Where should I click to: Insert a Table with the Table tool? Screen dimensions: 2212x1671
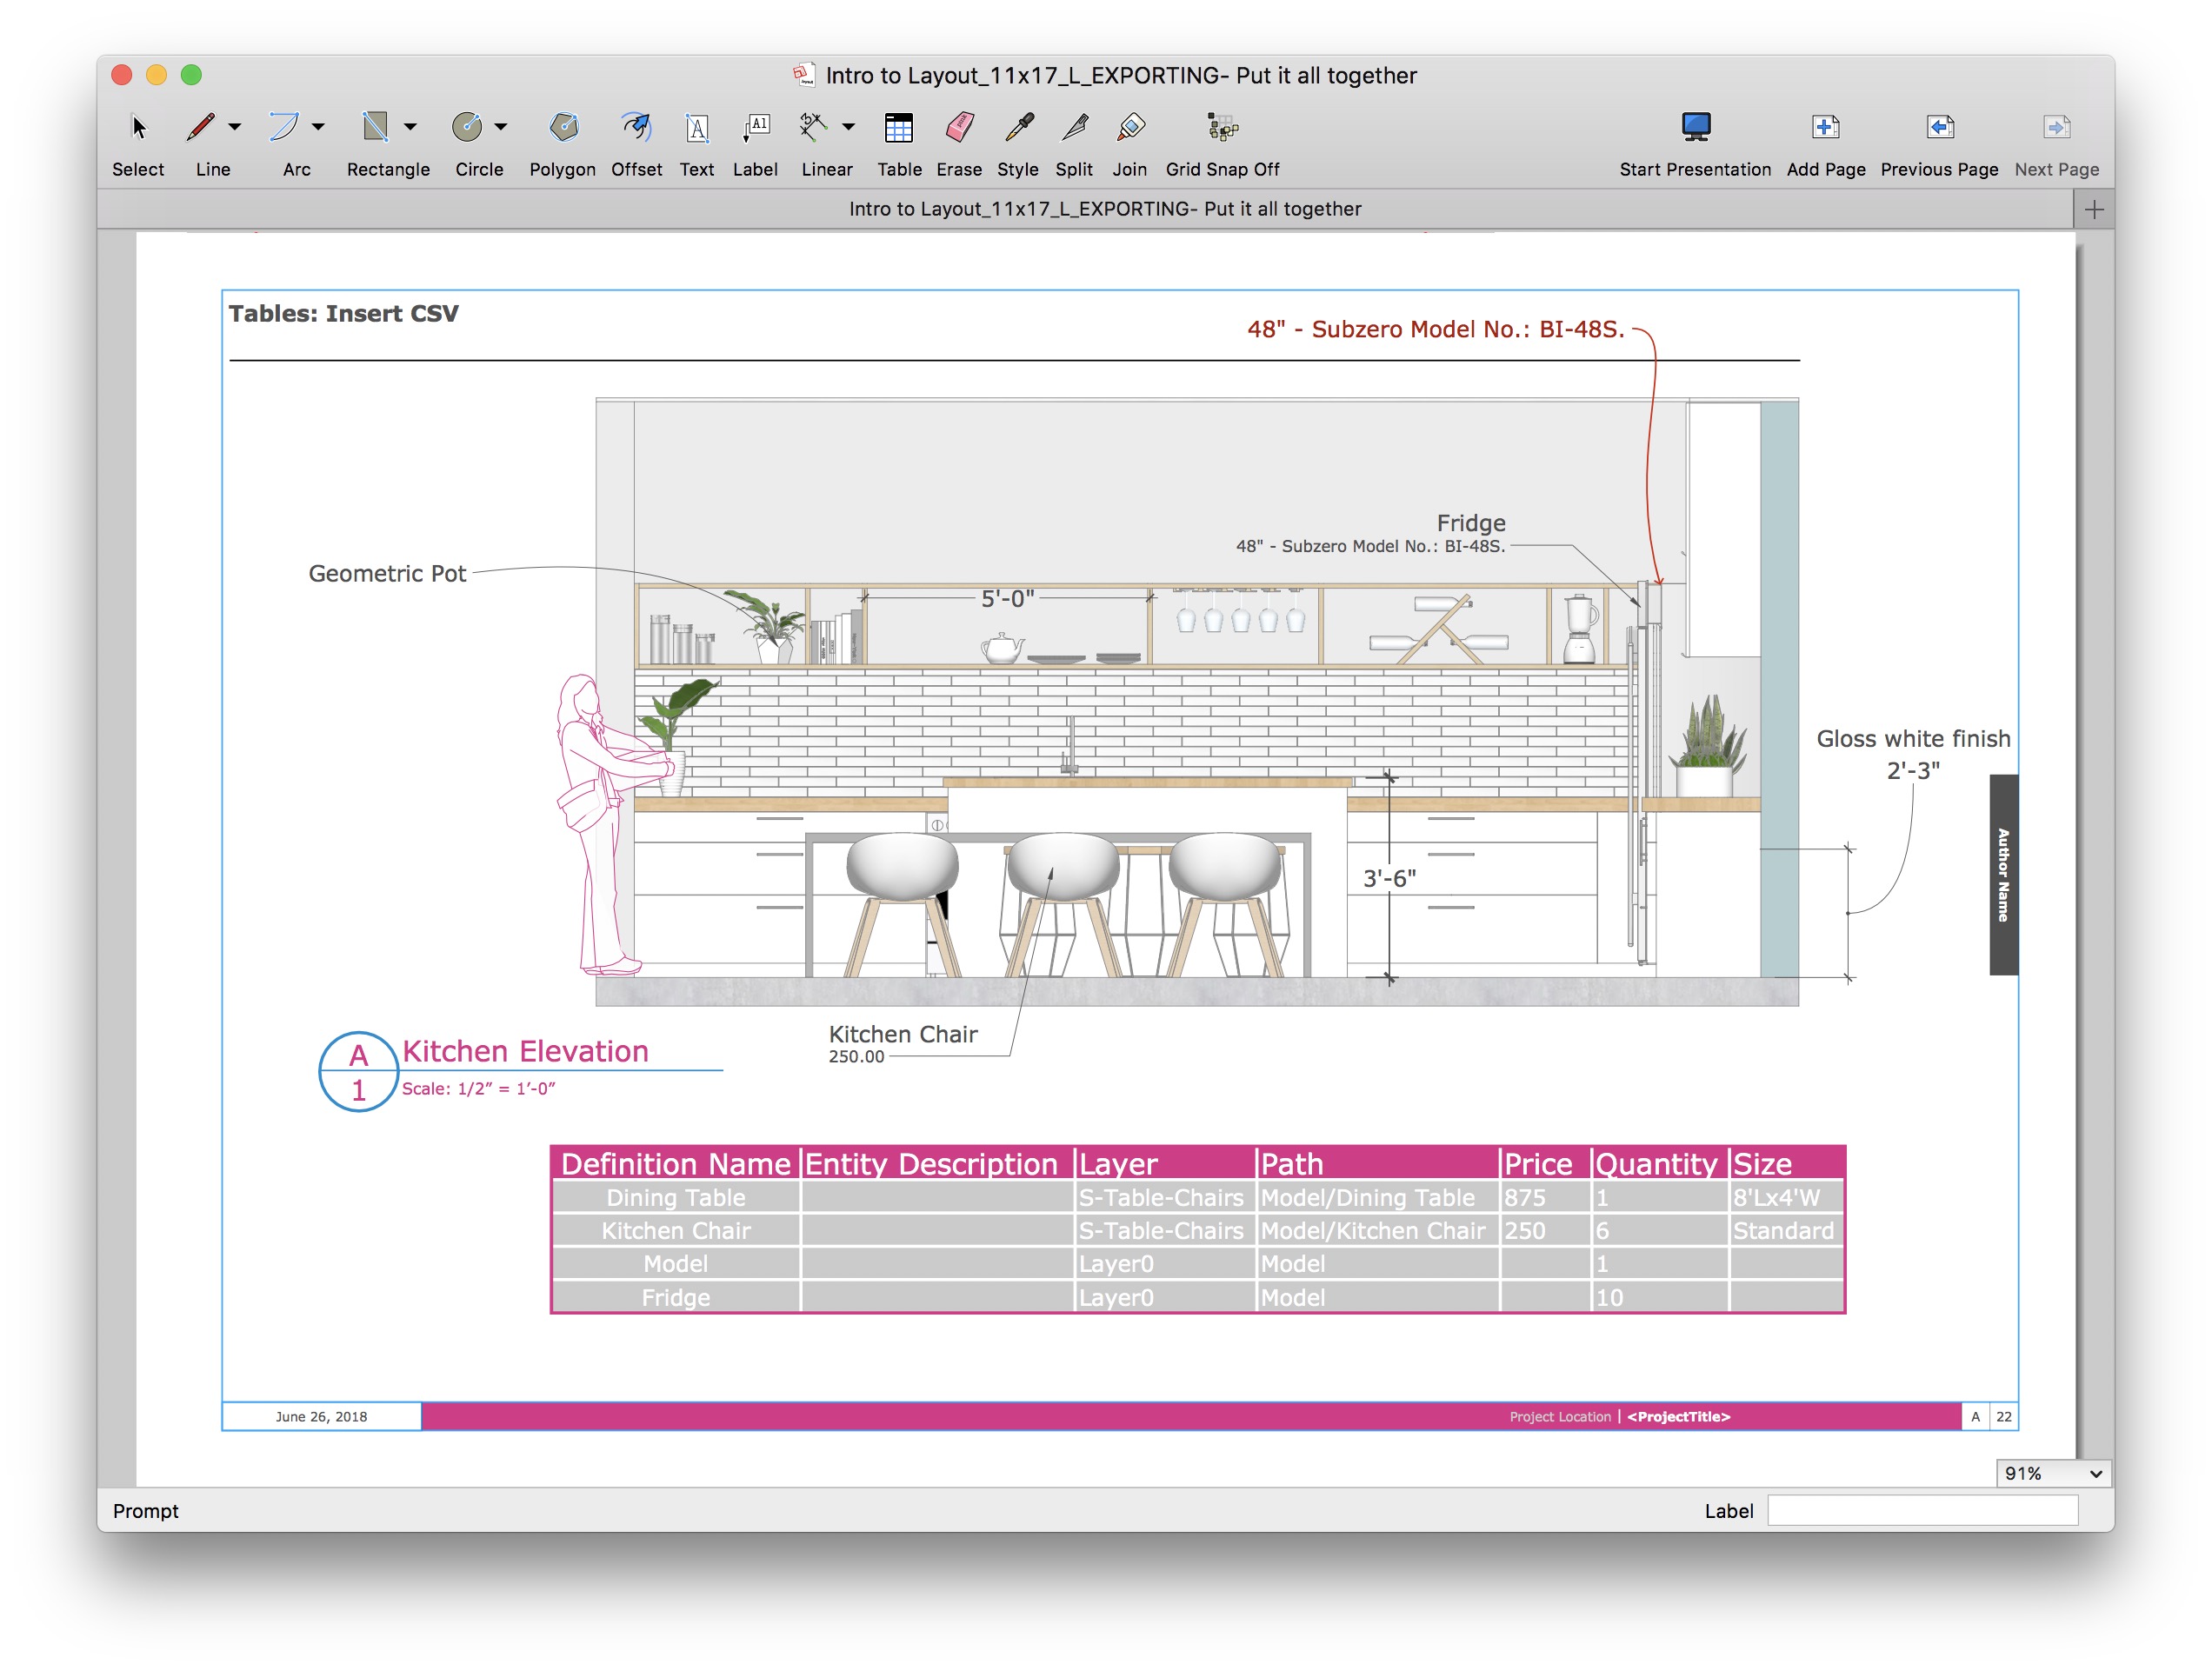[898, 128]
